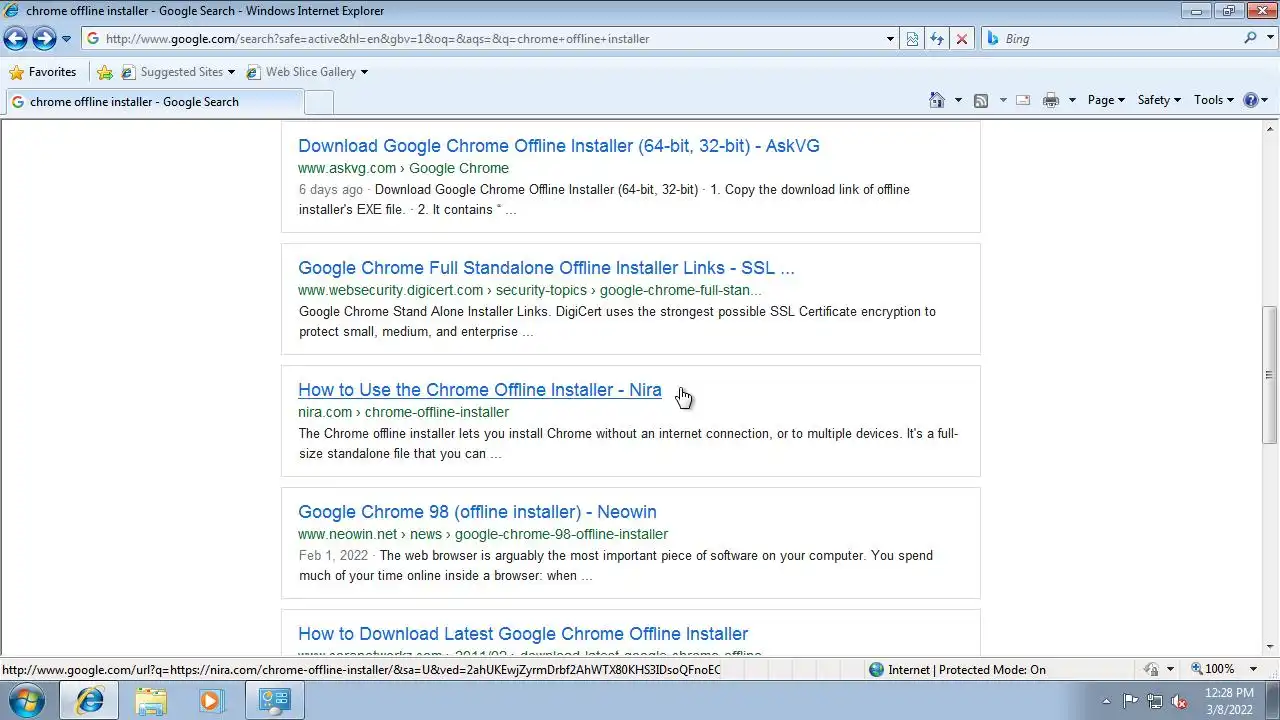
Task: Open Windows Media Player taskbar icon
Action: pos(211,701)
